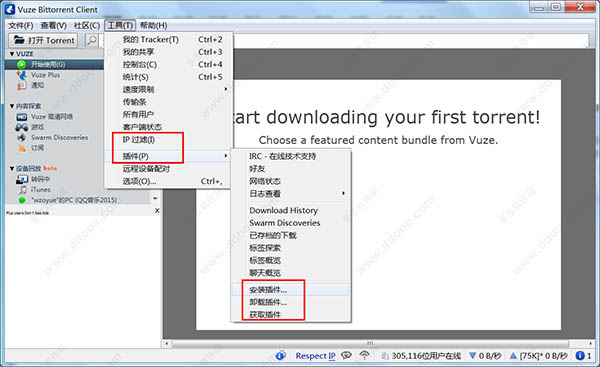Choose 标签探索 in plugin submenu
The image size is (600, 367).
[291, 248]
